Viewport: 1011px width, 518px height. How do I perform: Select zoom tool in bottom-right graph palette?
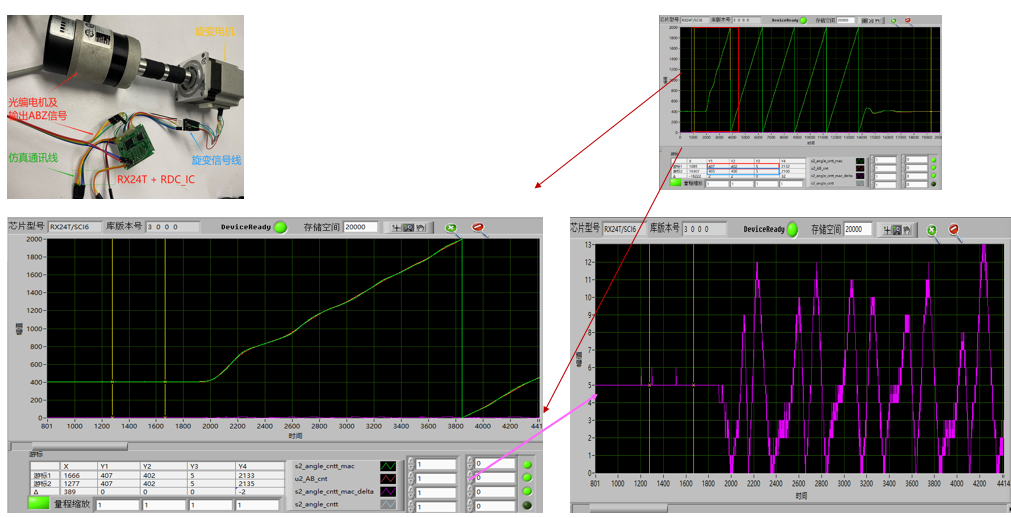coord(896,230)
